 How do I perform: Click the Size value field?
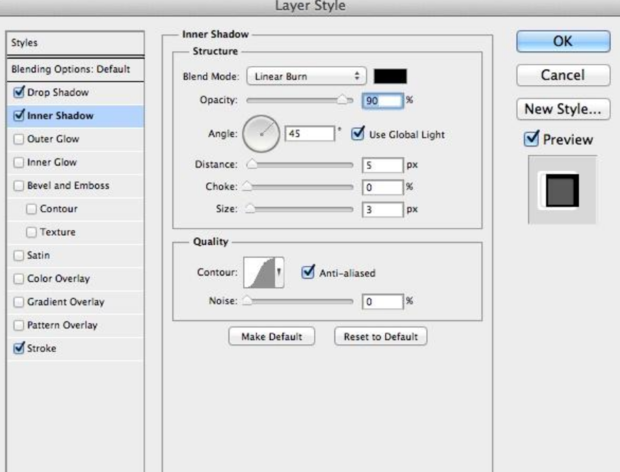[x=382, y=209]
